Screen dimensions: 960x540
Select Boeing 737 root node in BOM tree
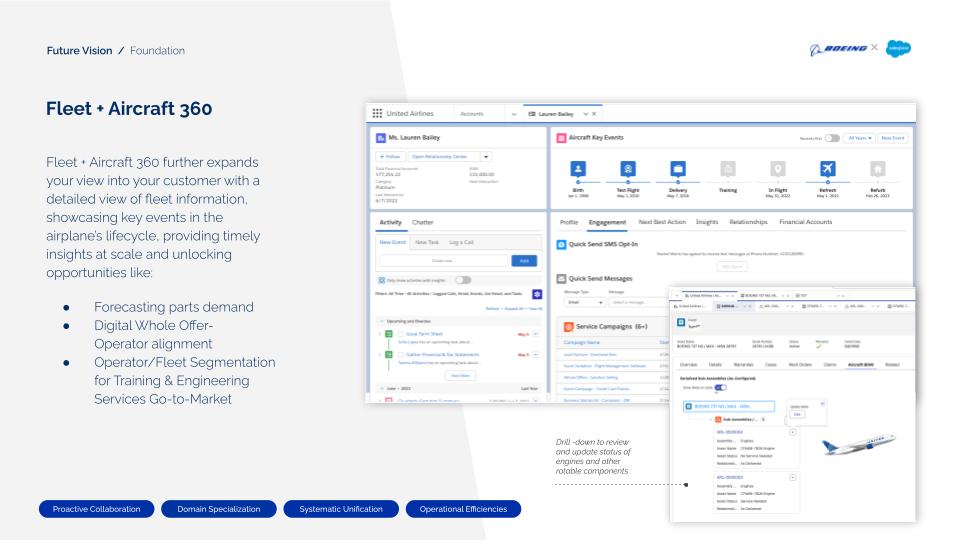pyautogui.click(x=729, y=407)
